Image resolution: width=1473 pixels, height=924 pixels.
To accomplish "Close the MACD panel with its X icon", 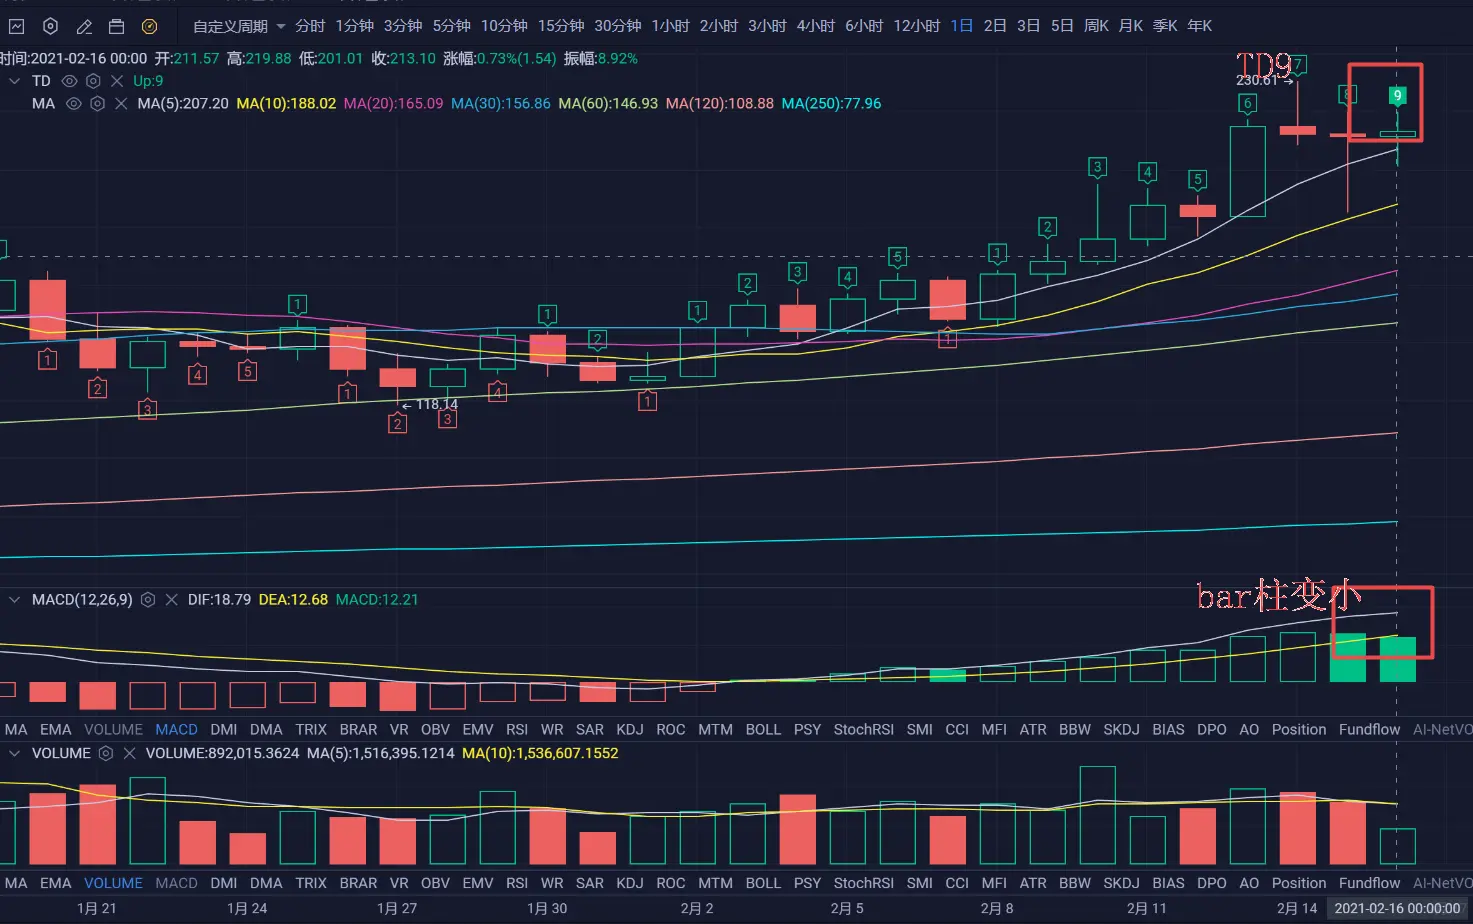I will click(171, 600).
